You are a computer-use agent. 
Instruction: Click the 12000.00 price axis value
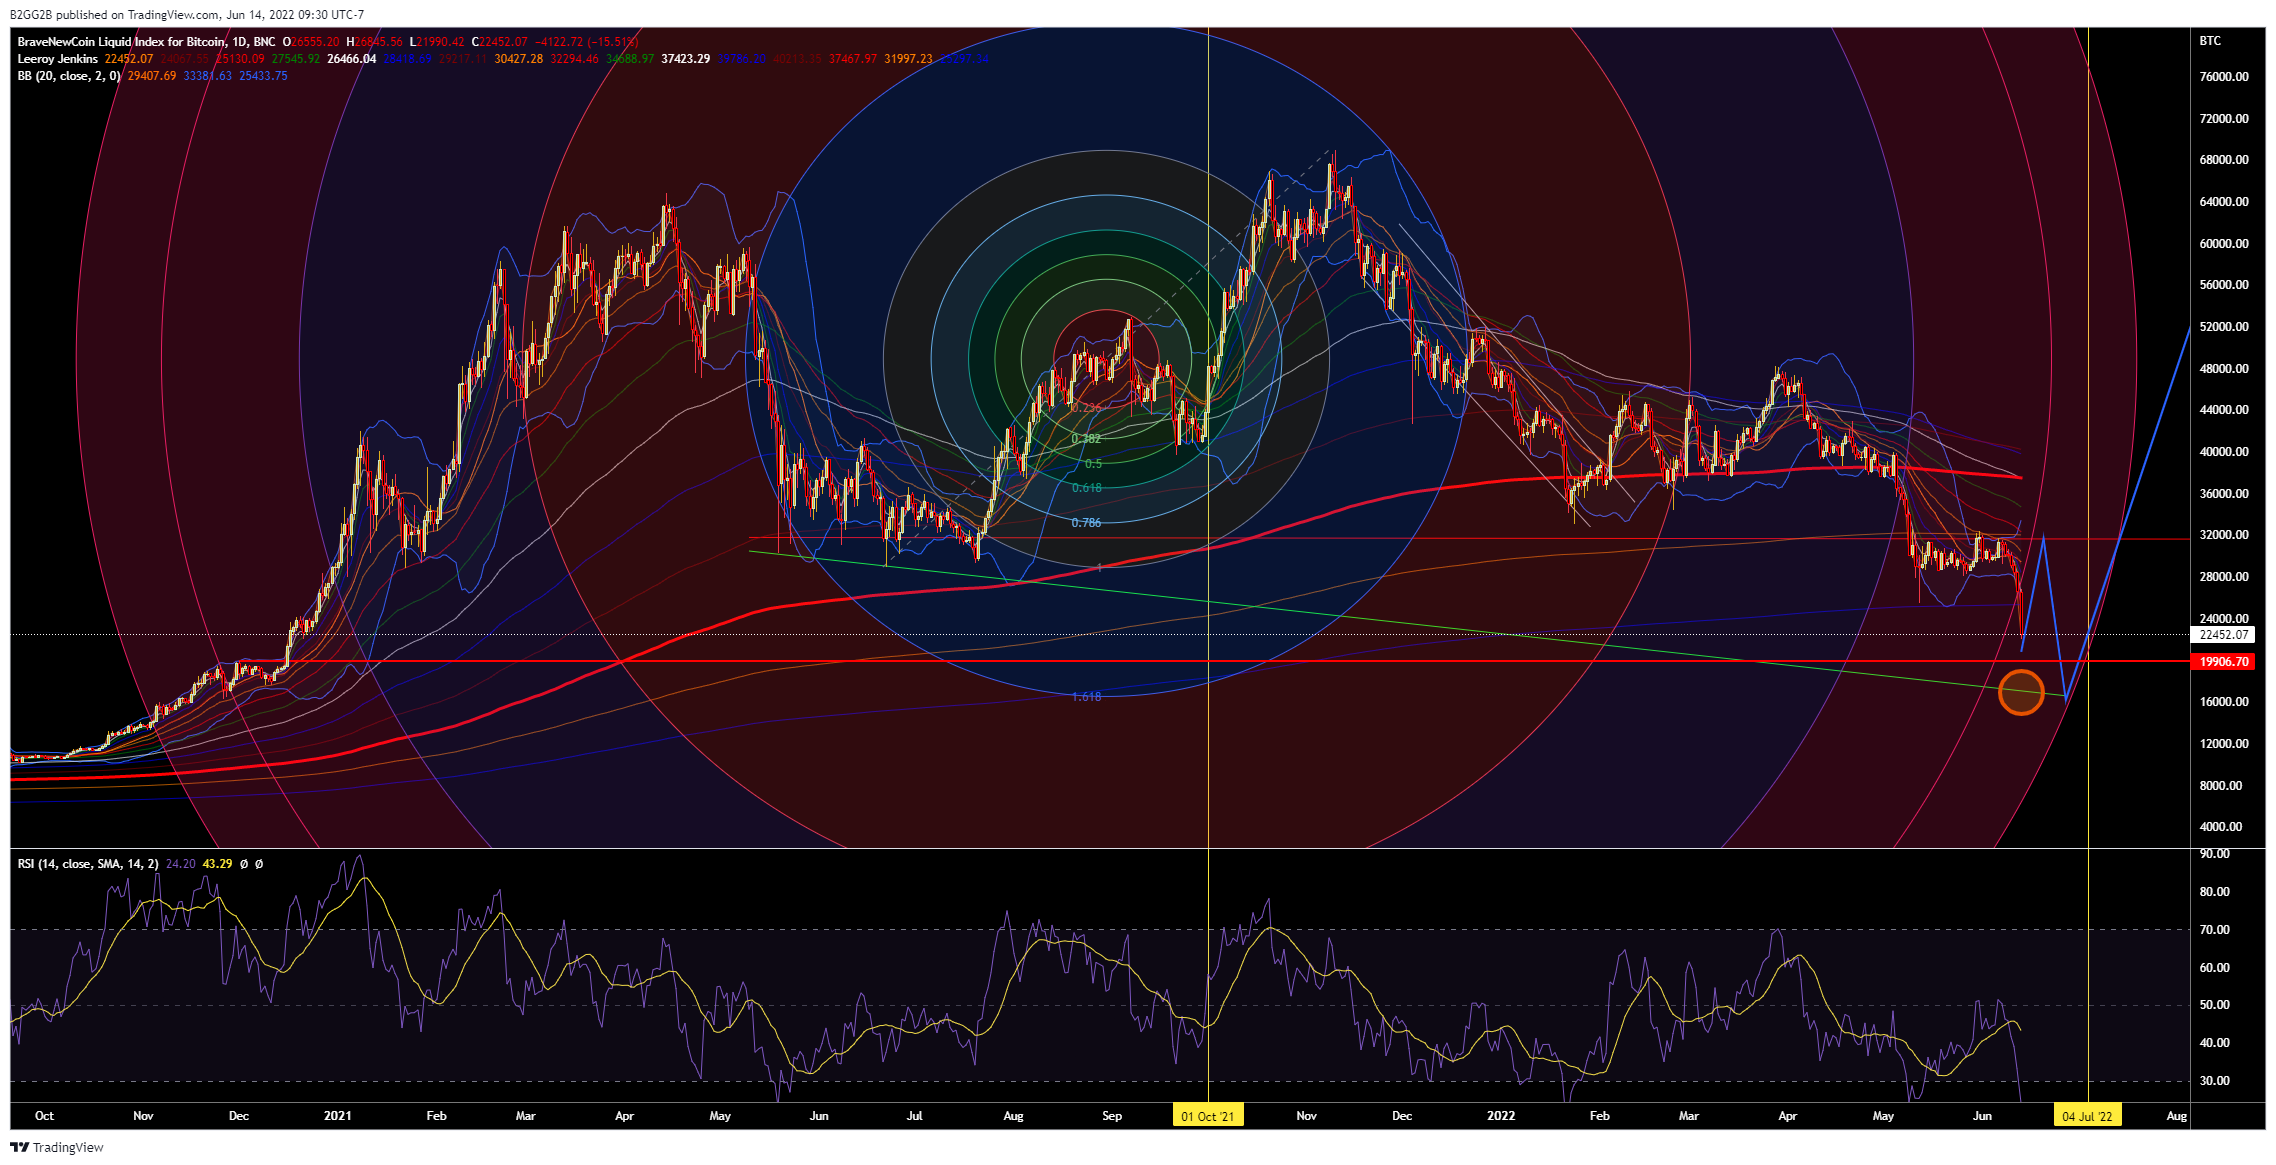click(x=2224, y=744)
